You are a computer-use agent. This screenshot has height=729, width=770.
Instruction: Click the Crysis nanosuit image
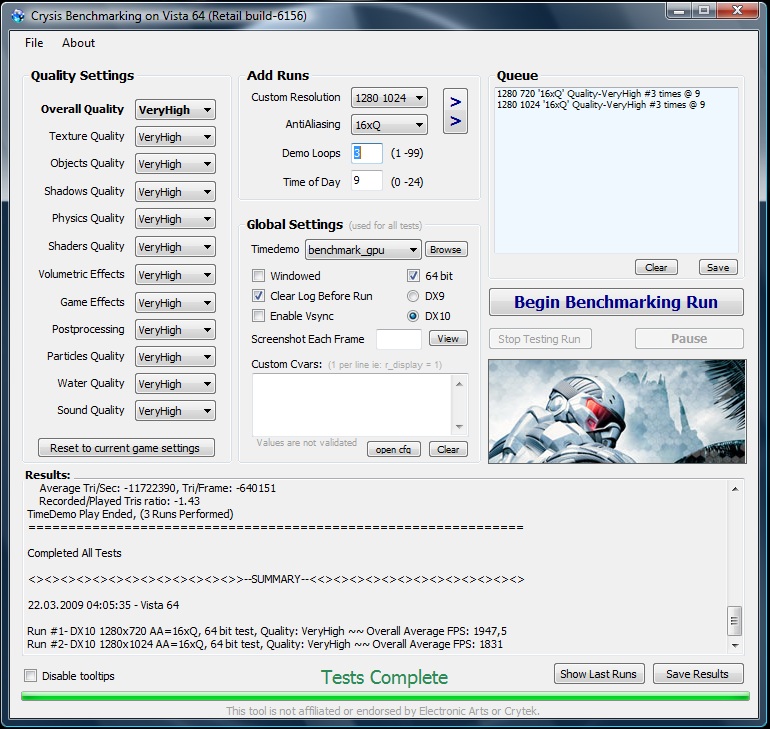point(617,411)
